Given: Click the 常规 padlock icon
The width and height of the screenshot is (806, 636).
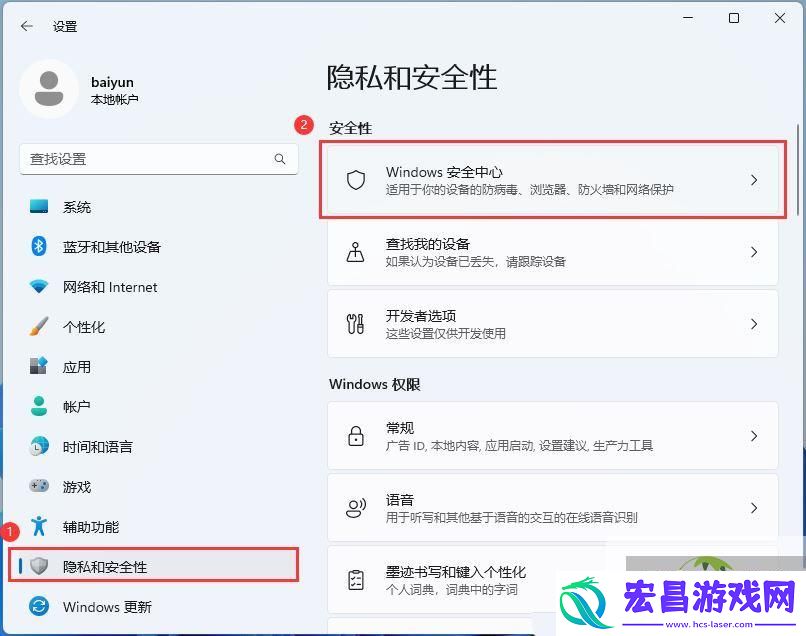Looking at the screenshot, I should click(356, 436).
